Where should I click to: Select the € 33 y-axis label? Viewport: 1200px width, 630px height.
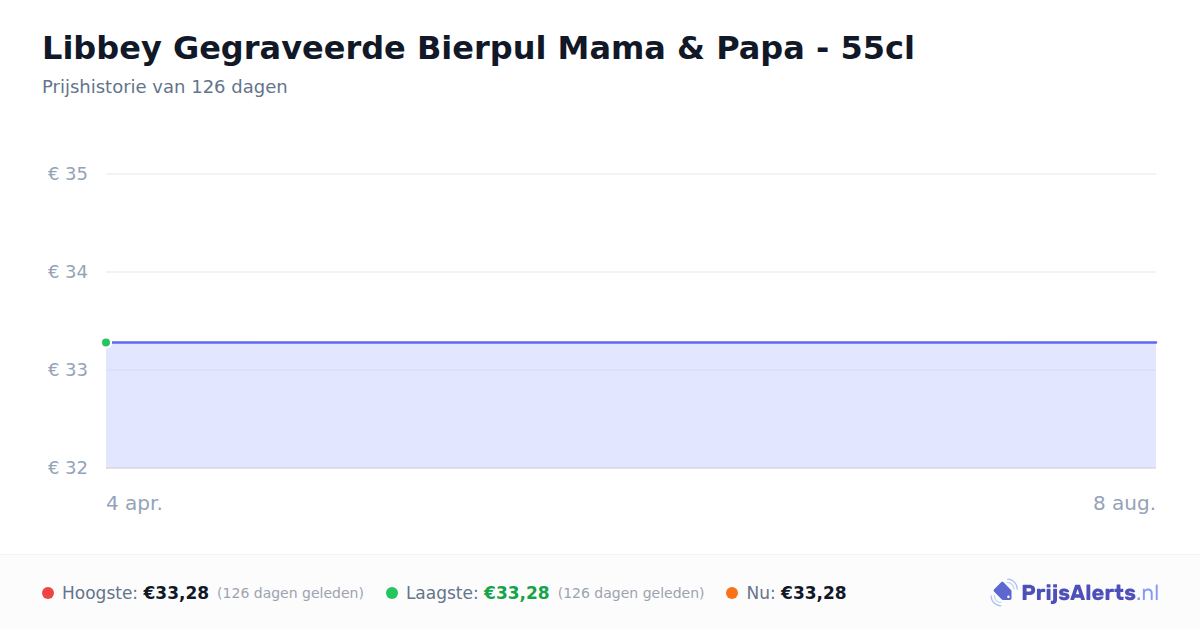click(68, 370)
